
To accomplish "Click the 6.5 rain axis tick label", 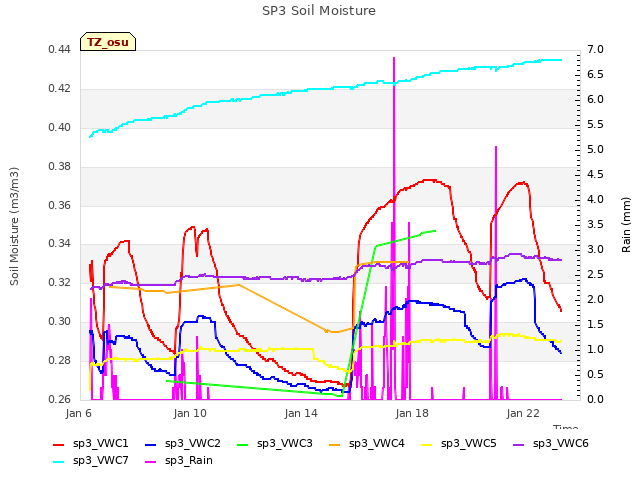I will coord(596,74).
